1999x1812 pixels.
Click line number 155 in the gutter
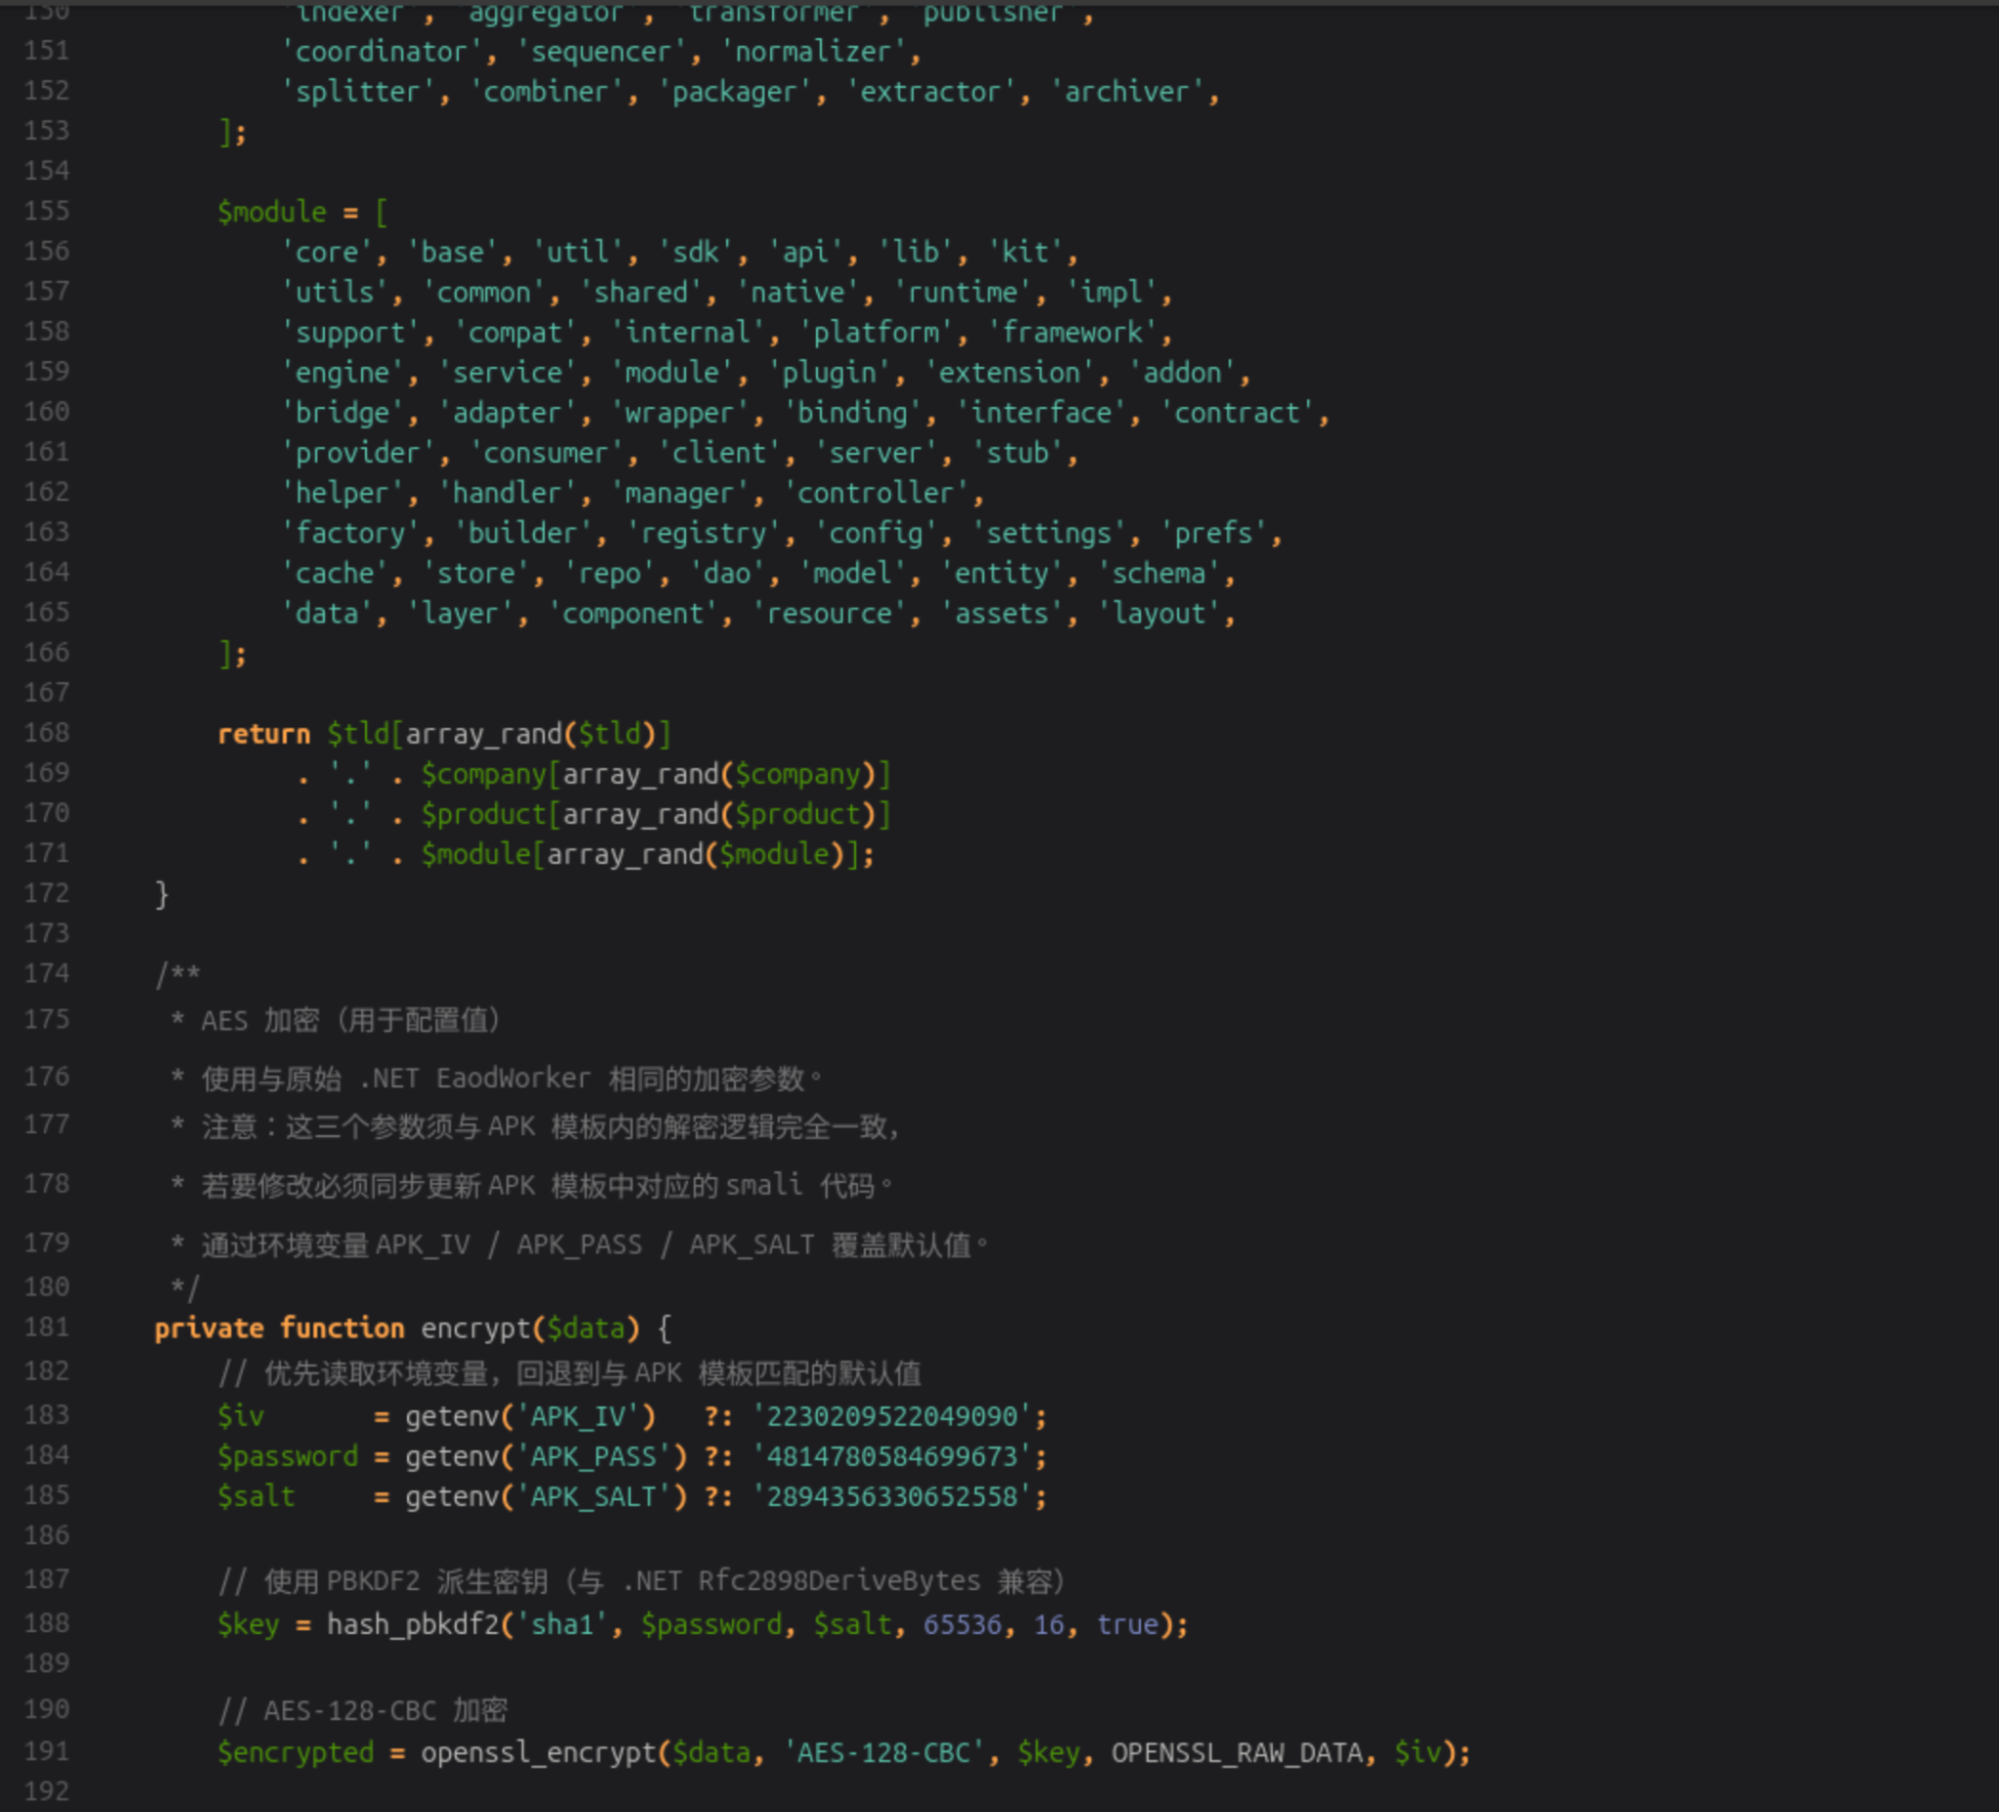click(47, 211)
